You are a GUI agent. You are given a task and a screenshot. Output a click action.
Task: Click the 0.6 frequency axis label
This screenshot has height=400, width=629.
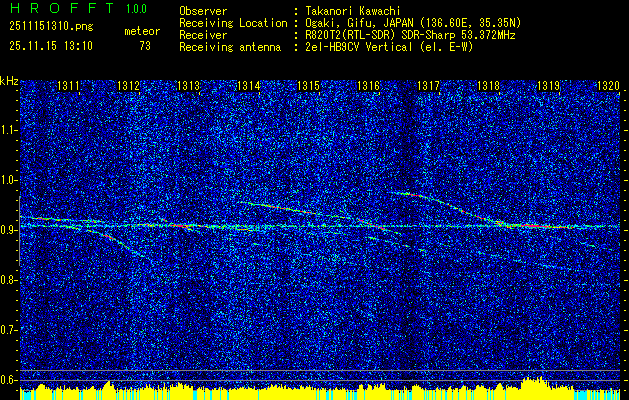click(9, 380)
